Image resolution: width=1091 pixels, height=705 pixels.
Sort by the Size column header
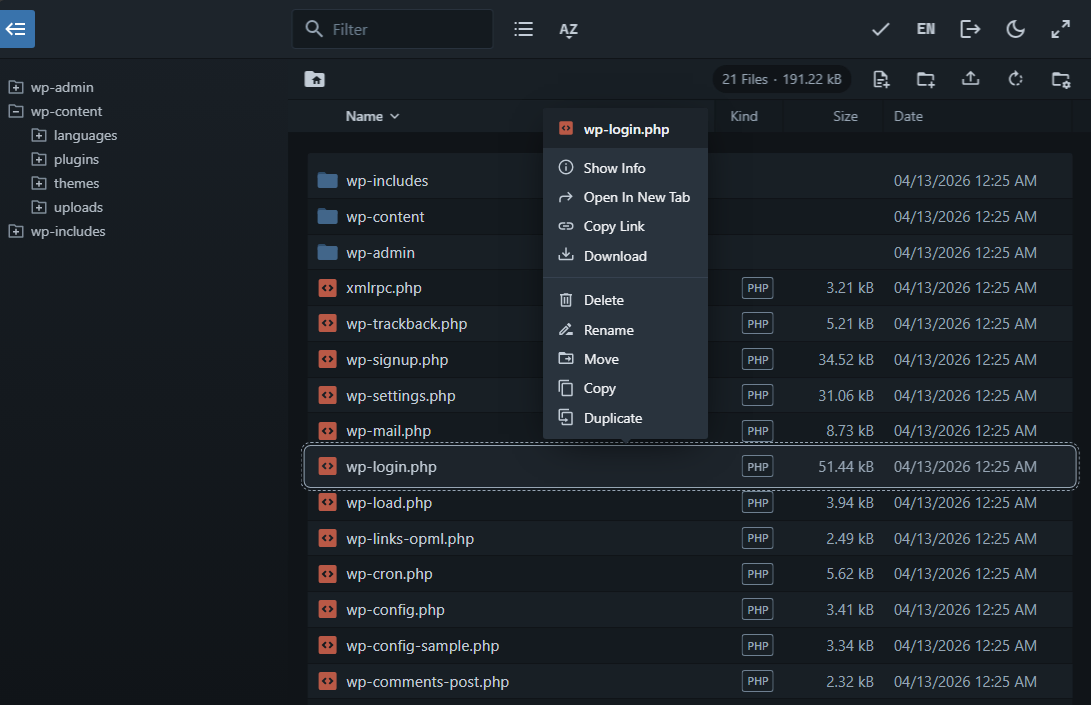coord(845,116)
